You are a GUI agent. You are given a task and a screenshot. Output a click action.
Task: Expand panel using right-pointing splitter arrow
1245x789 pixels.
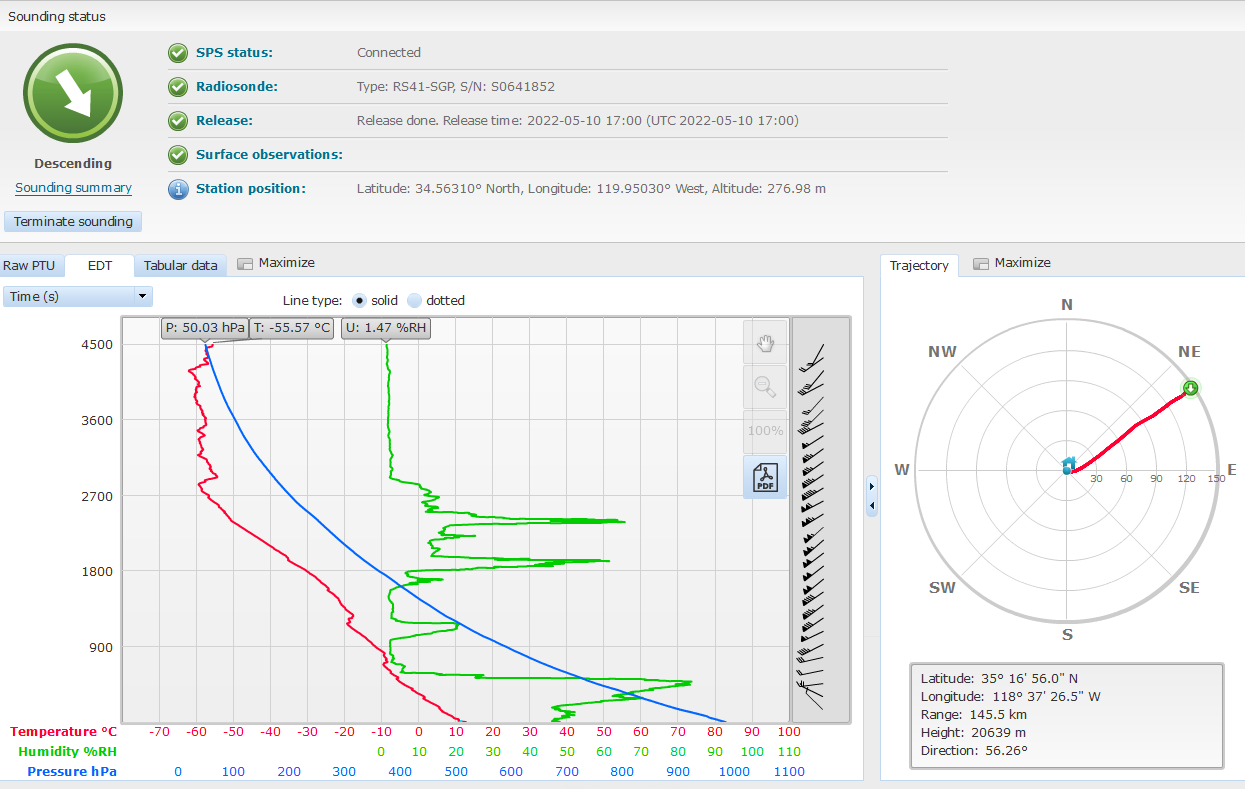click(872, 486)
